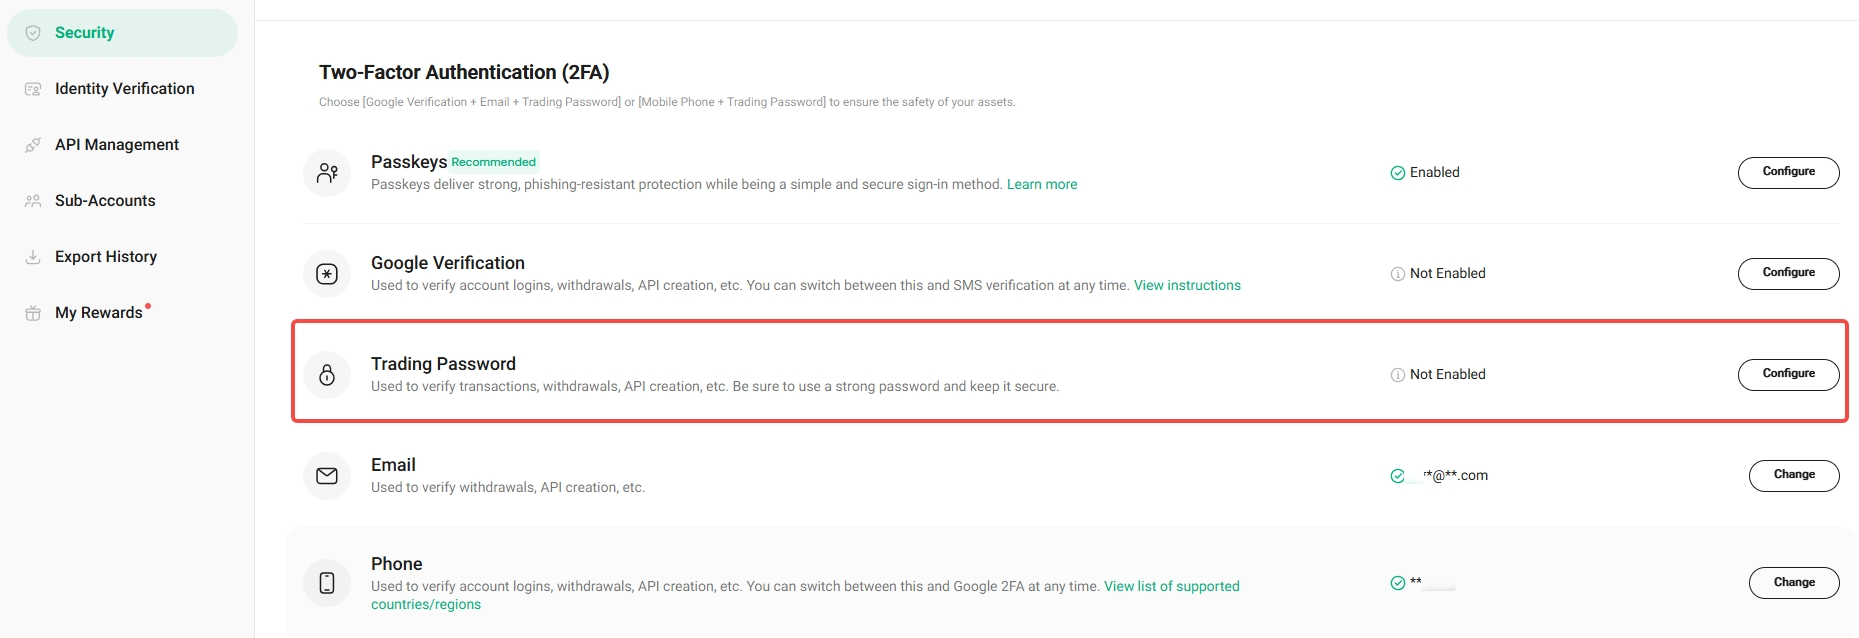The height and width of the screenshot is (638, 1859).
Task: Open the Identity Verification menu item
Action: pos(124,89)
